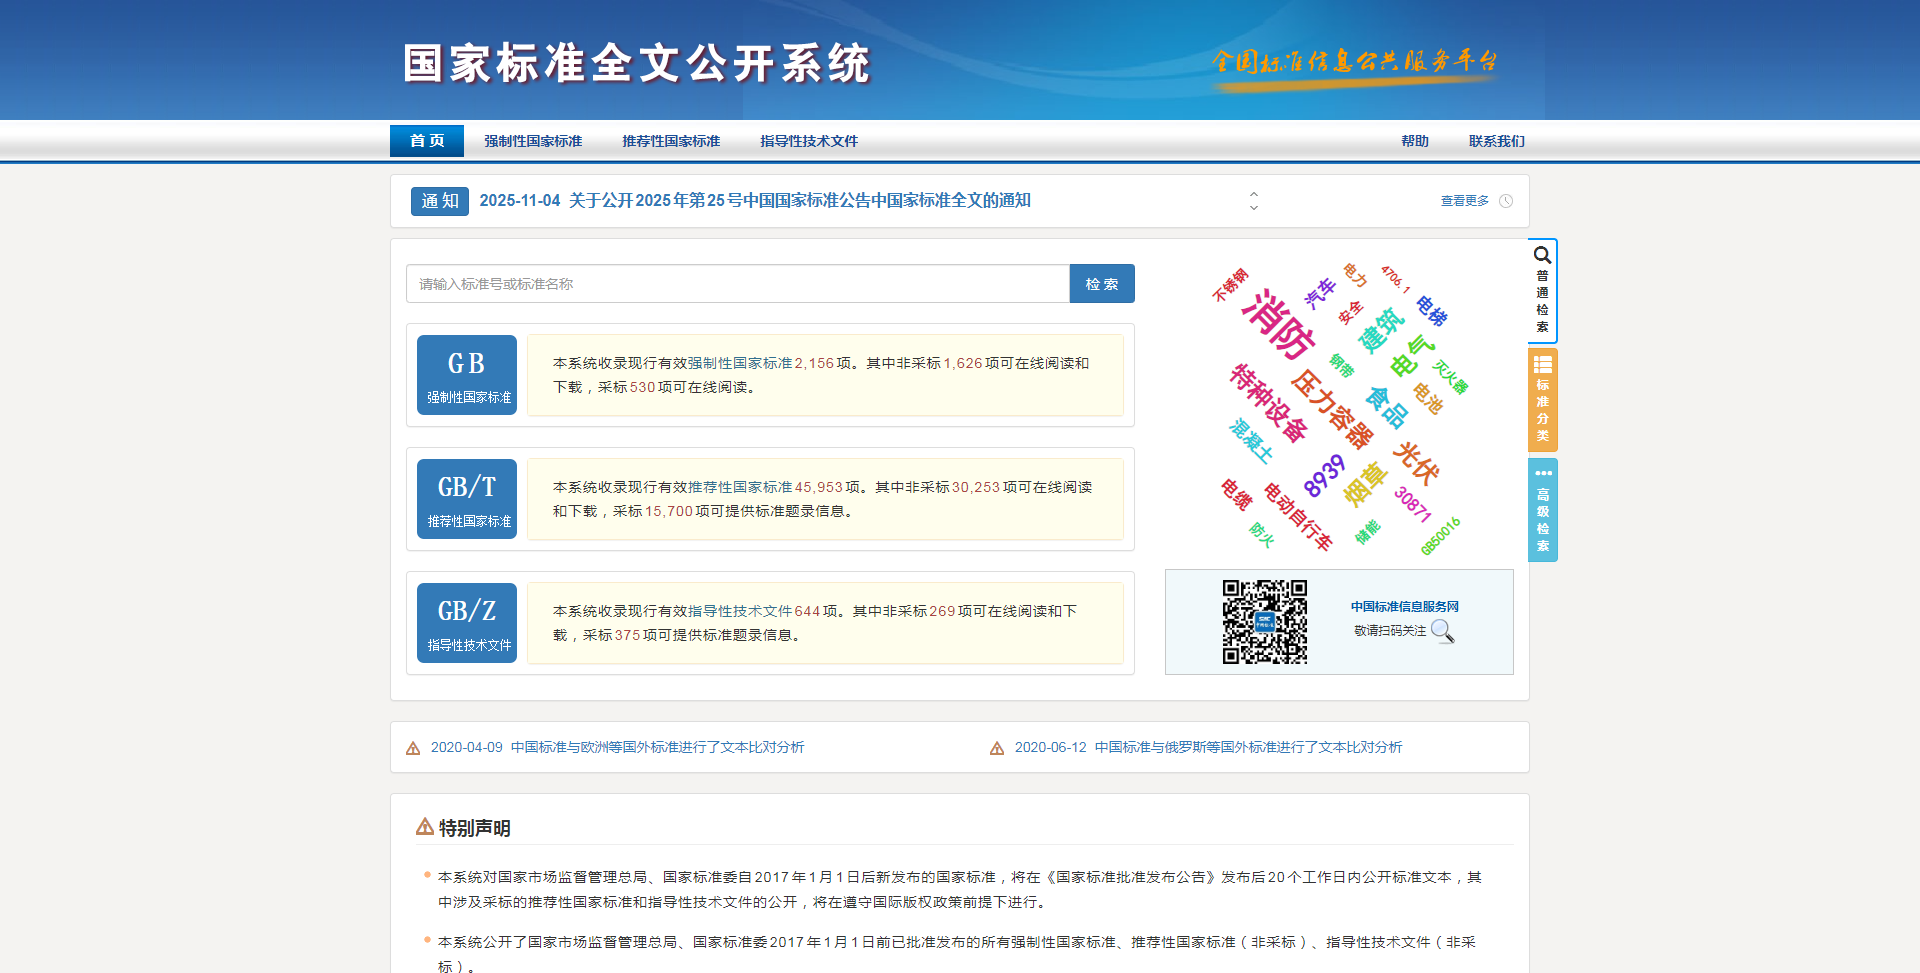
Task: Click the magnifier icon next to 敬请扫码关注
Action: point(1442,632)
